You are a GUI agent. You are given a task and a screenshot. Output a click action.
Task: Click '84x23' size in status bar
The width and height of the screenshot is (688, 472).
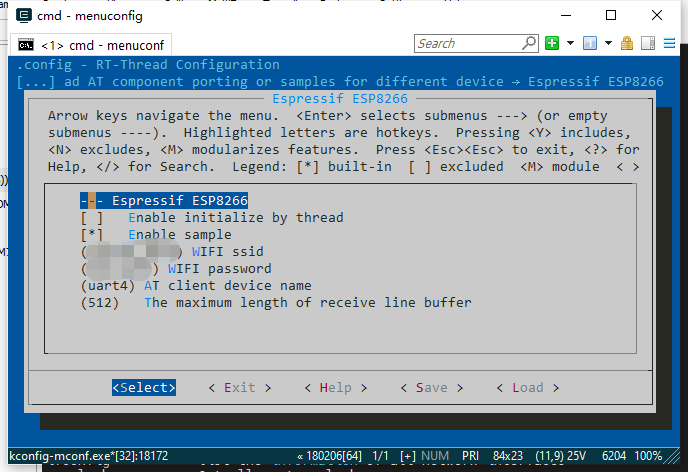click(x=508, y=456)
